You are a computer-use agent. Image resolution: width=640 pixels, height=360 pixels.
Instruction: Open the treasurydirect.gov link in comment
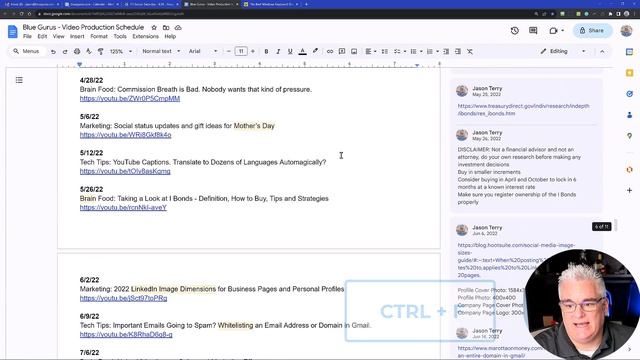pyautogui.click(x=523, y=110)
